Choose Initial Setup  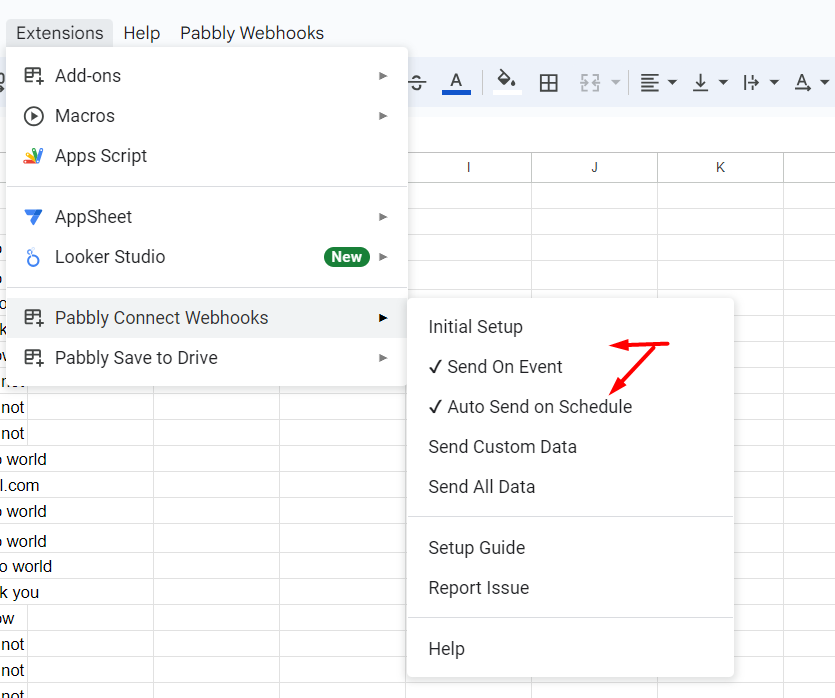[570, 326]
